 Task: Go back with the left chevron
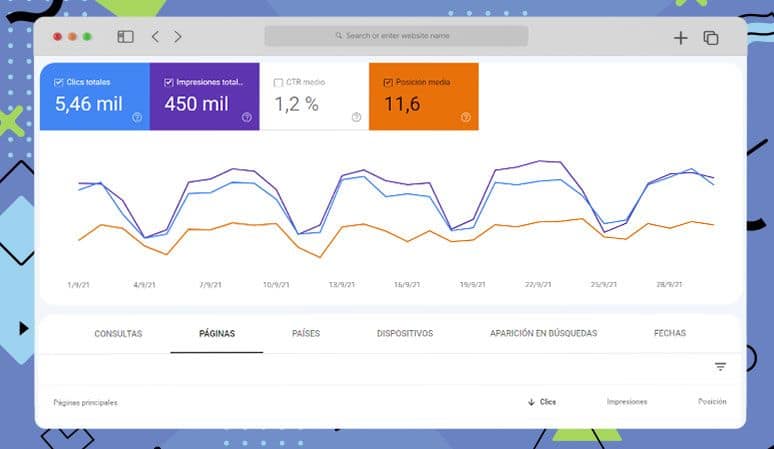155,37
